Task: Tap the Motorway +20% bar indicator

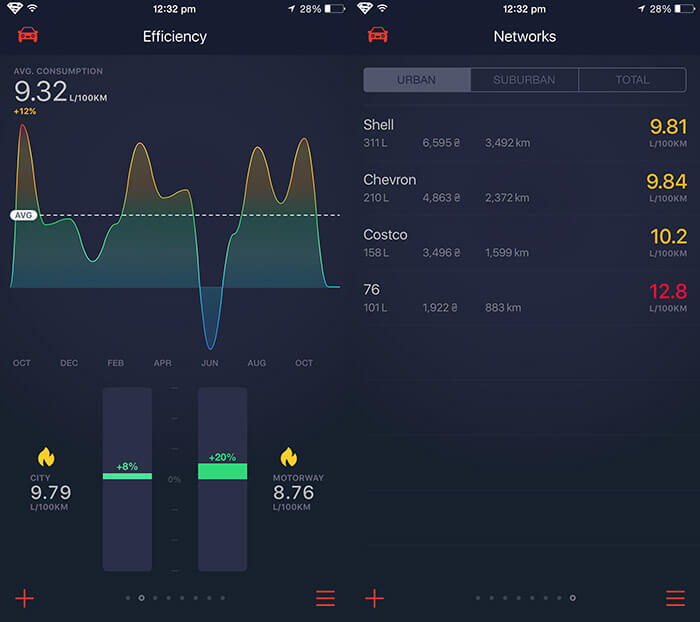Action: 222,469
